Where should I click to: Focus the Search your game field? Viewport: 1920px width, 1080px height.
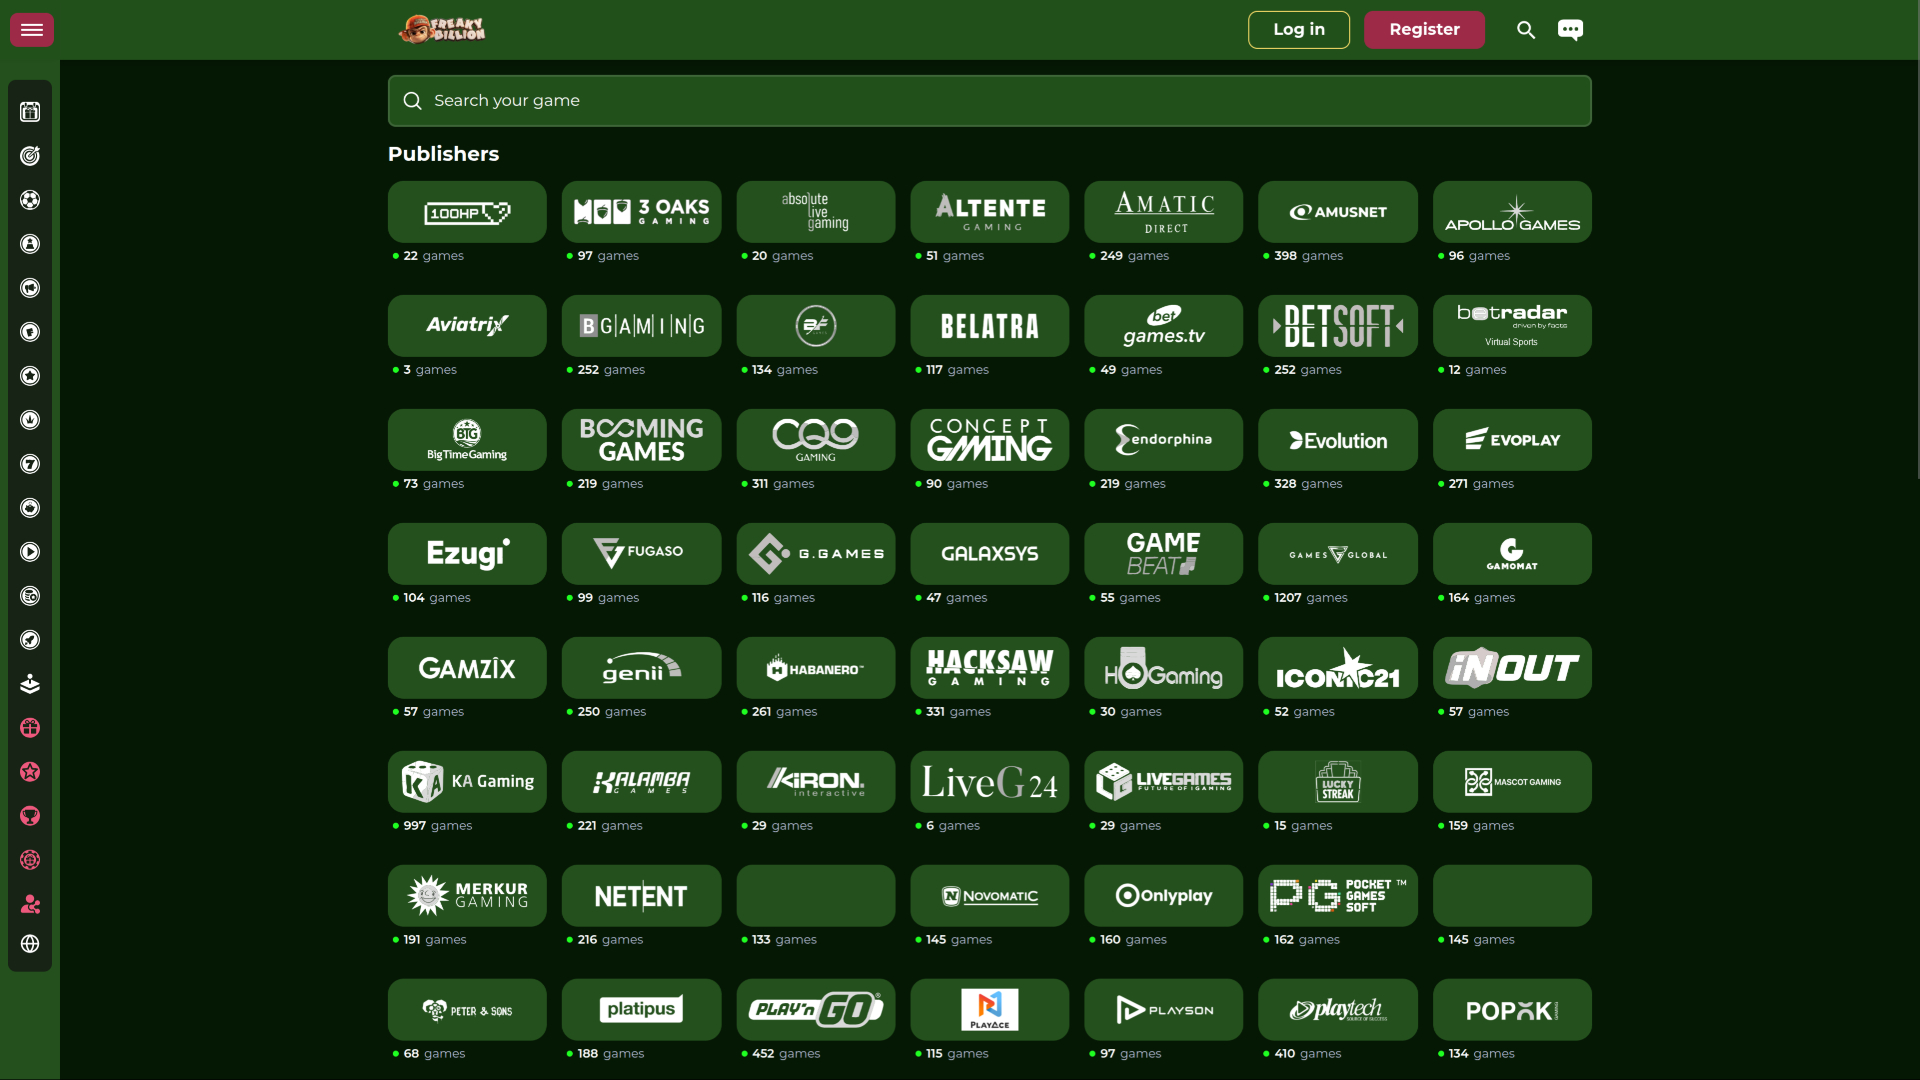[x=989, y=101]
